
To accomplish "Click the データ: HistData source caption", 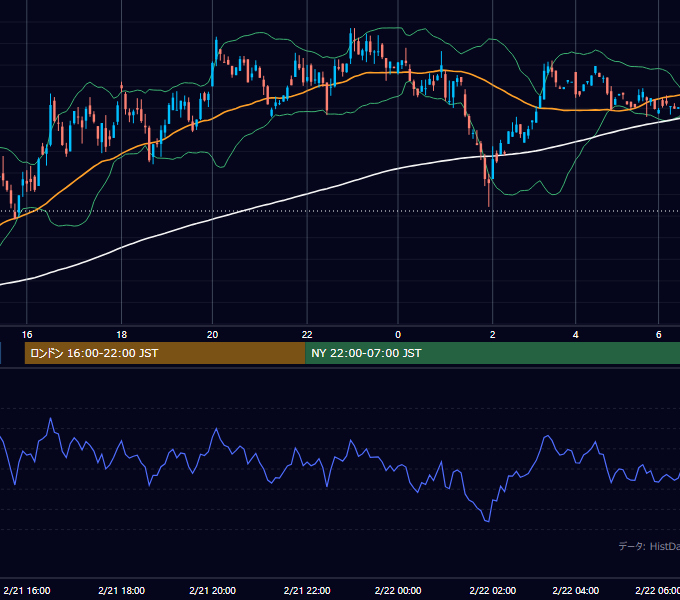I will point(649,546).
